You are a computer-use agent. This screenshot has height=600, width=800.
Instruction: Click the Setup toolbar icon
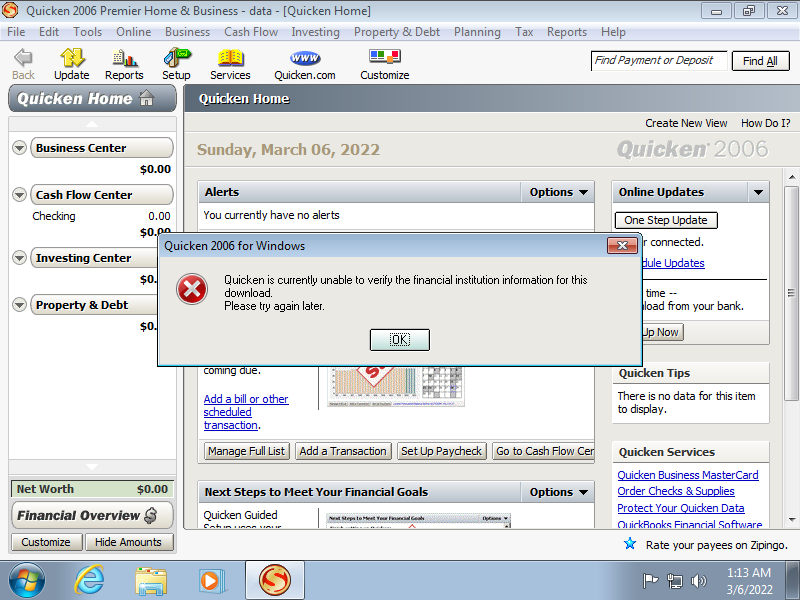[x=176, y=58]
